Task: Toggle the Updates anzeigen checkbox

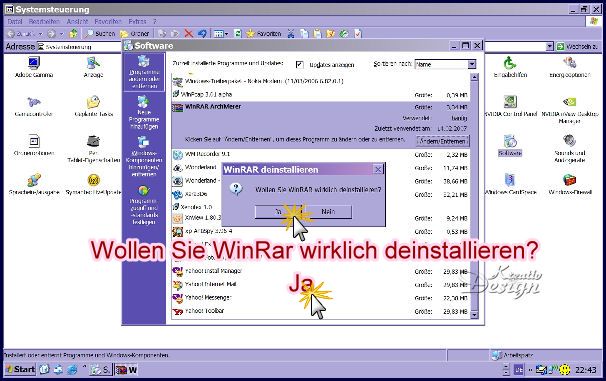Action: tap(300, 65)
